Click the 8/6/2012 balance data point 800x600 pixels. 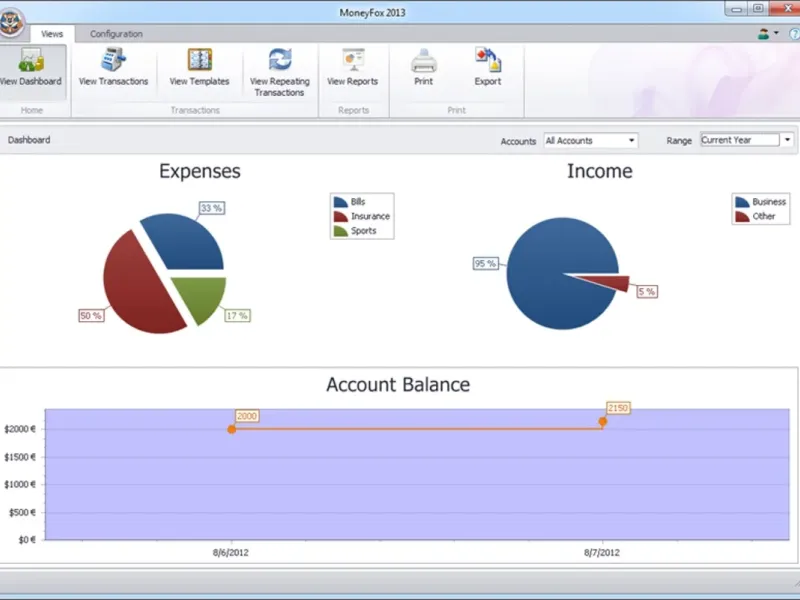(x=232, y=430)
